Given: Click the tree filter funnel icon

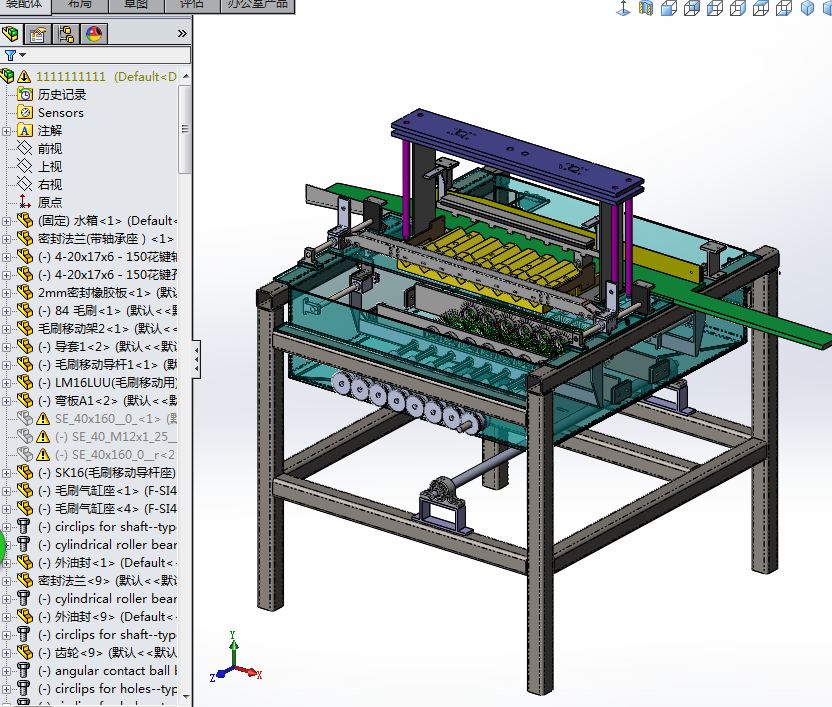Looking at the screenshot, I should click(10, 55).
